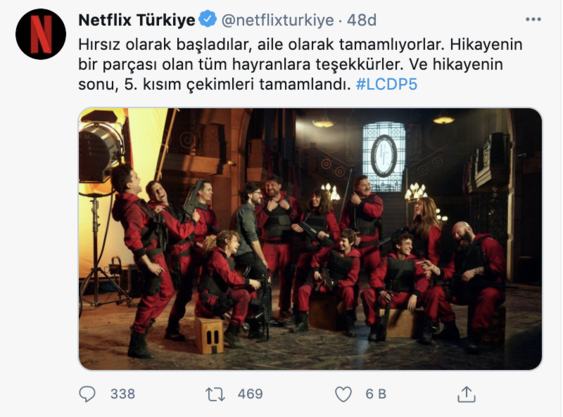Image resolution: width=563 pixels, height=417 pixels.
Task: Click the blue verified badge
Action: (x=208, y=19)
